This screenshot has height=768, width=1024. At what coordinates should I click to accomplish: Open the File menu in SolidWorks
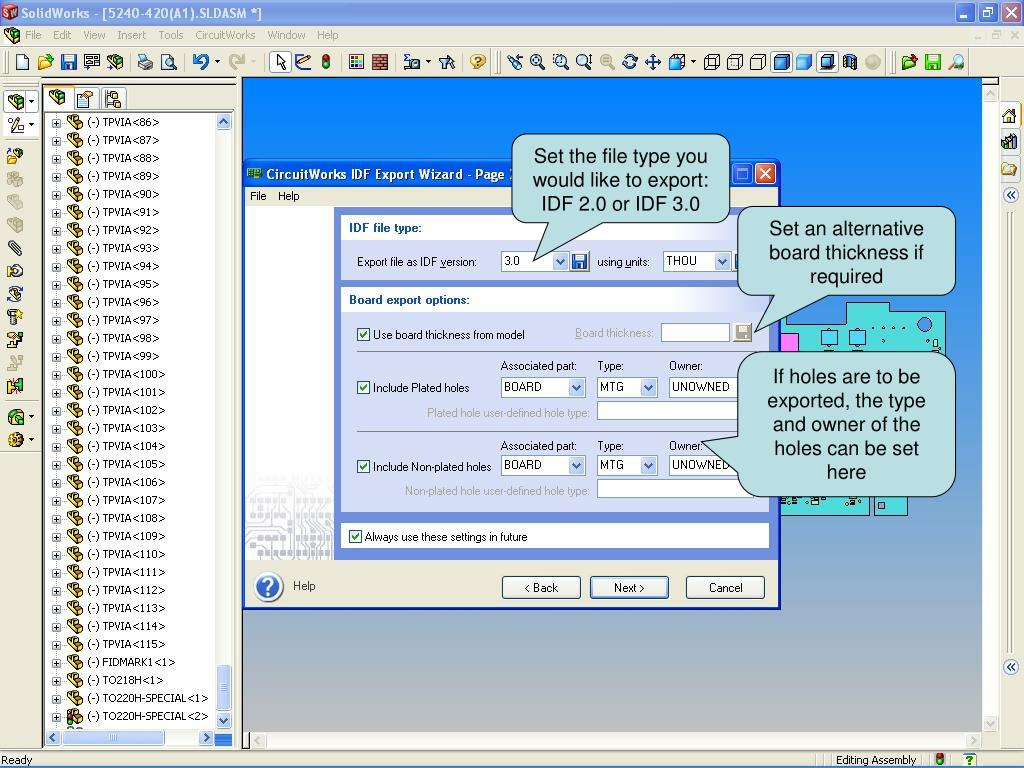33,35
